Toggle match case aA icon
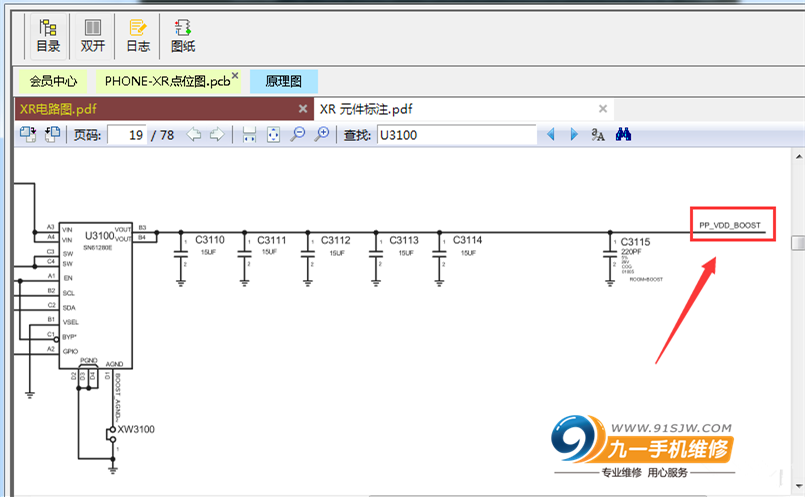This screenshot has width=805, height=497. coord(598,135)
